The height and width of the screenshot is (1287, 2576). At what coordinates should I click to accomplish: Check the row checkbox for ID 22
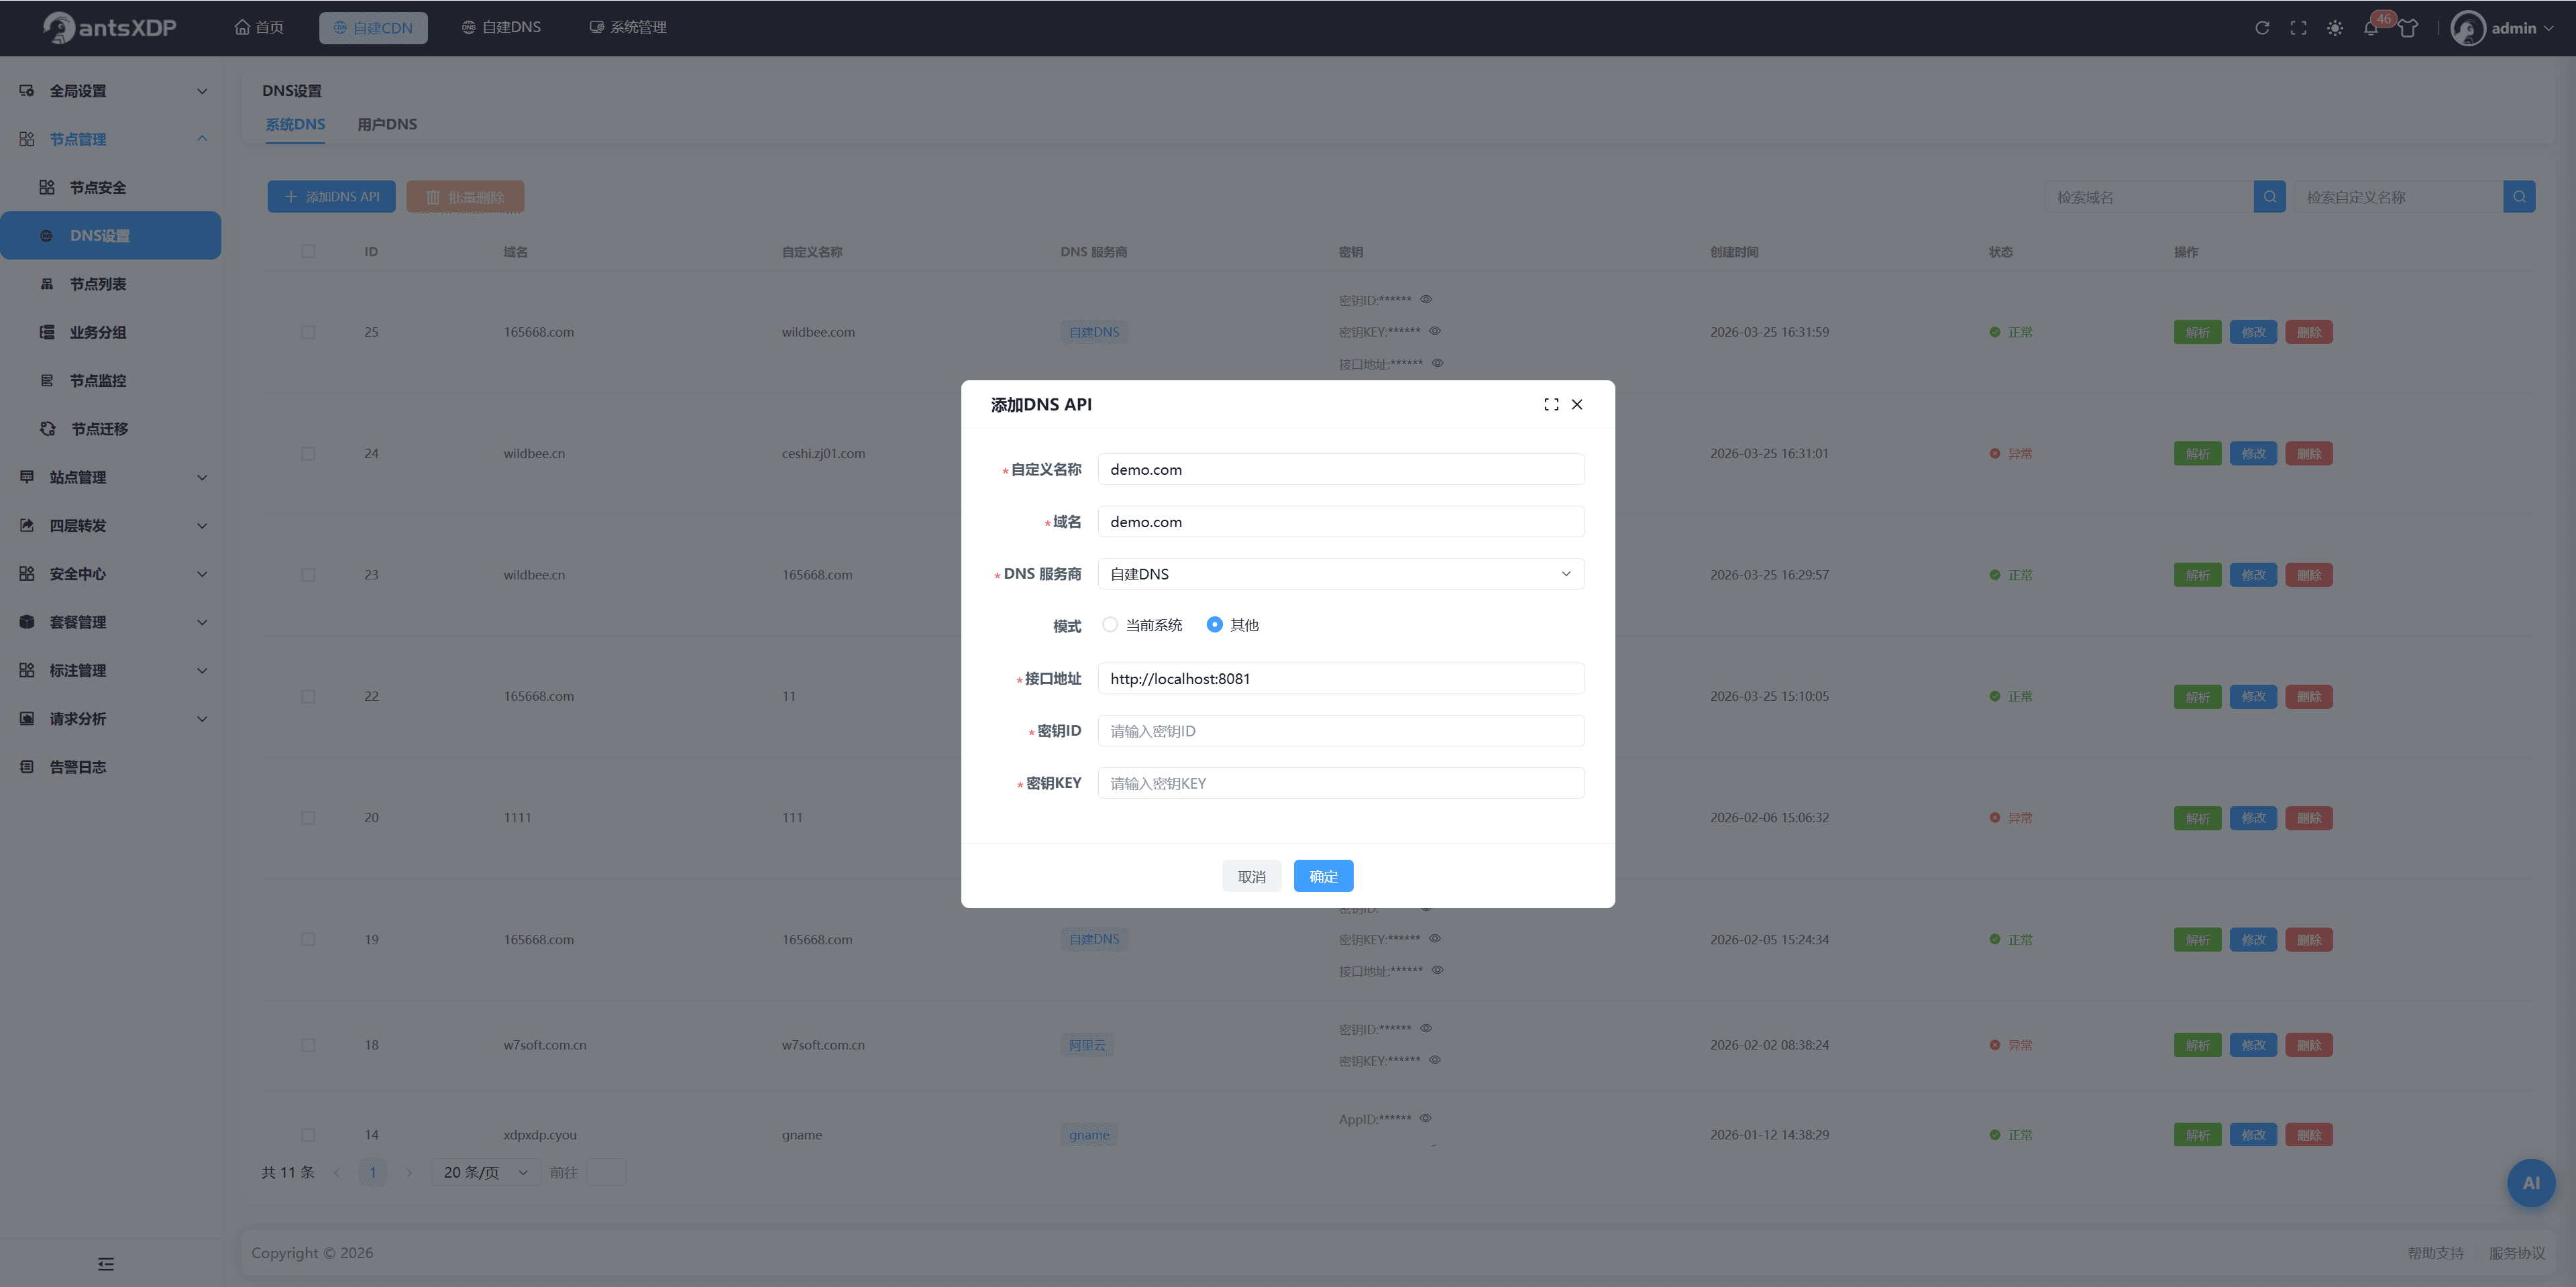[x=308, y=696]
